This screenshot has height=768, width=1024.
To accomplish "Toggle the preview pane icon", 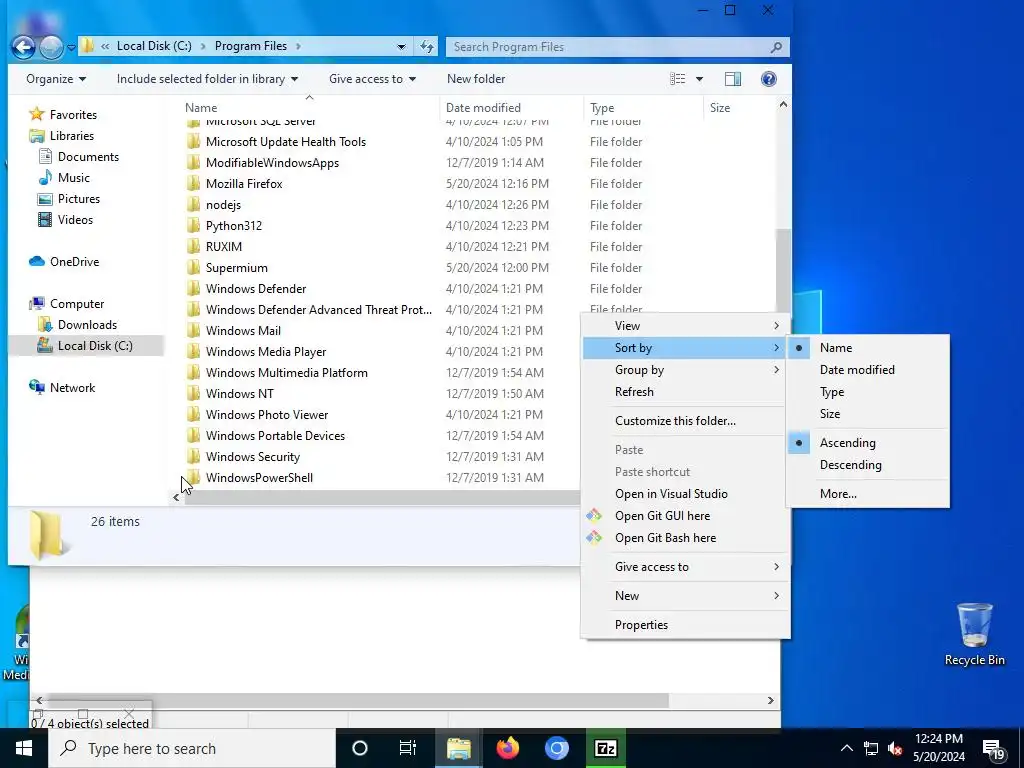I will coord(733,79).
